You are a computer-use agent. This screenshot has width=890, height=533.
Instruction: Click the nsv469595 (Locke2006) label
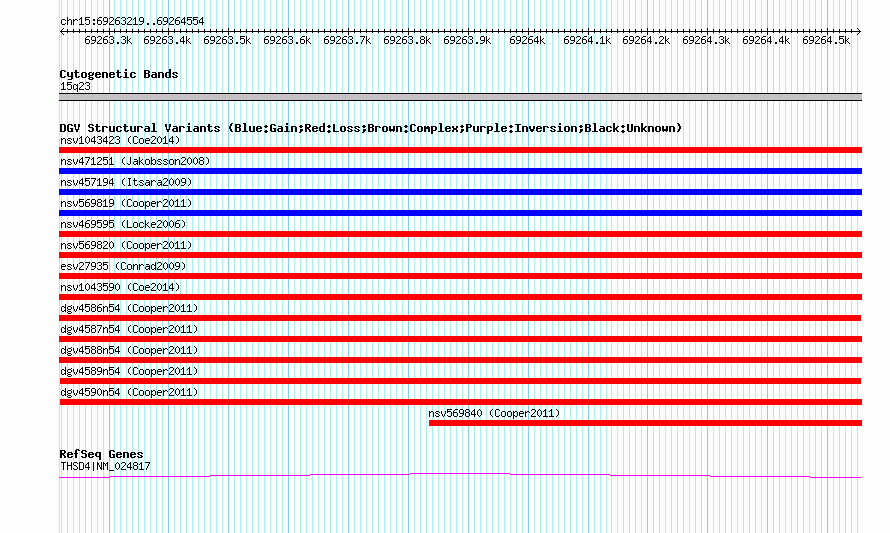(x=123, y=224)
